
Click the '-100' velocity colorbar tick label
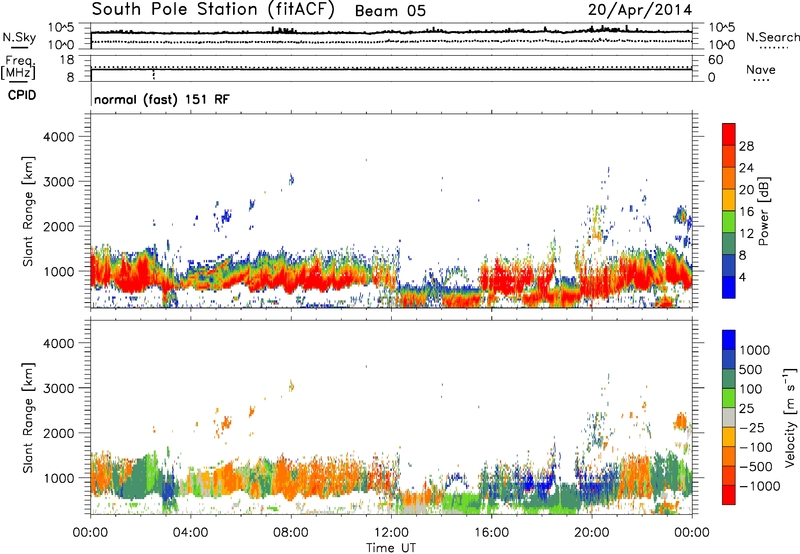pyautogui.click(x=756, y=447)
